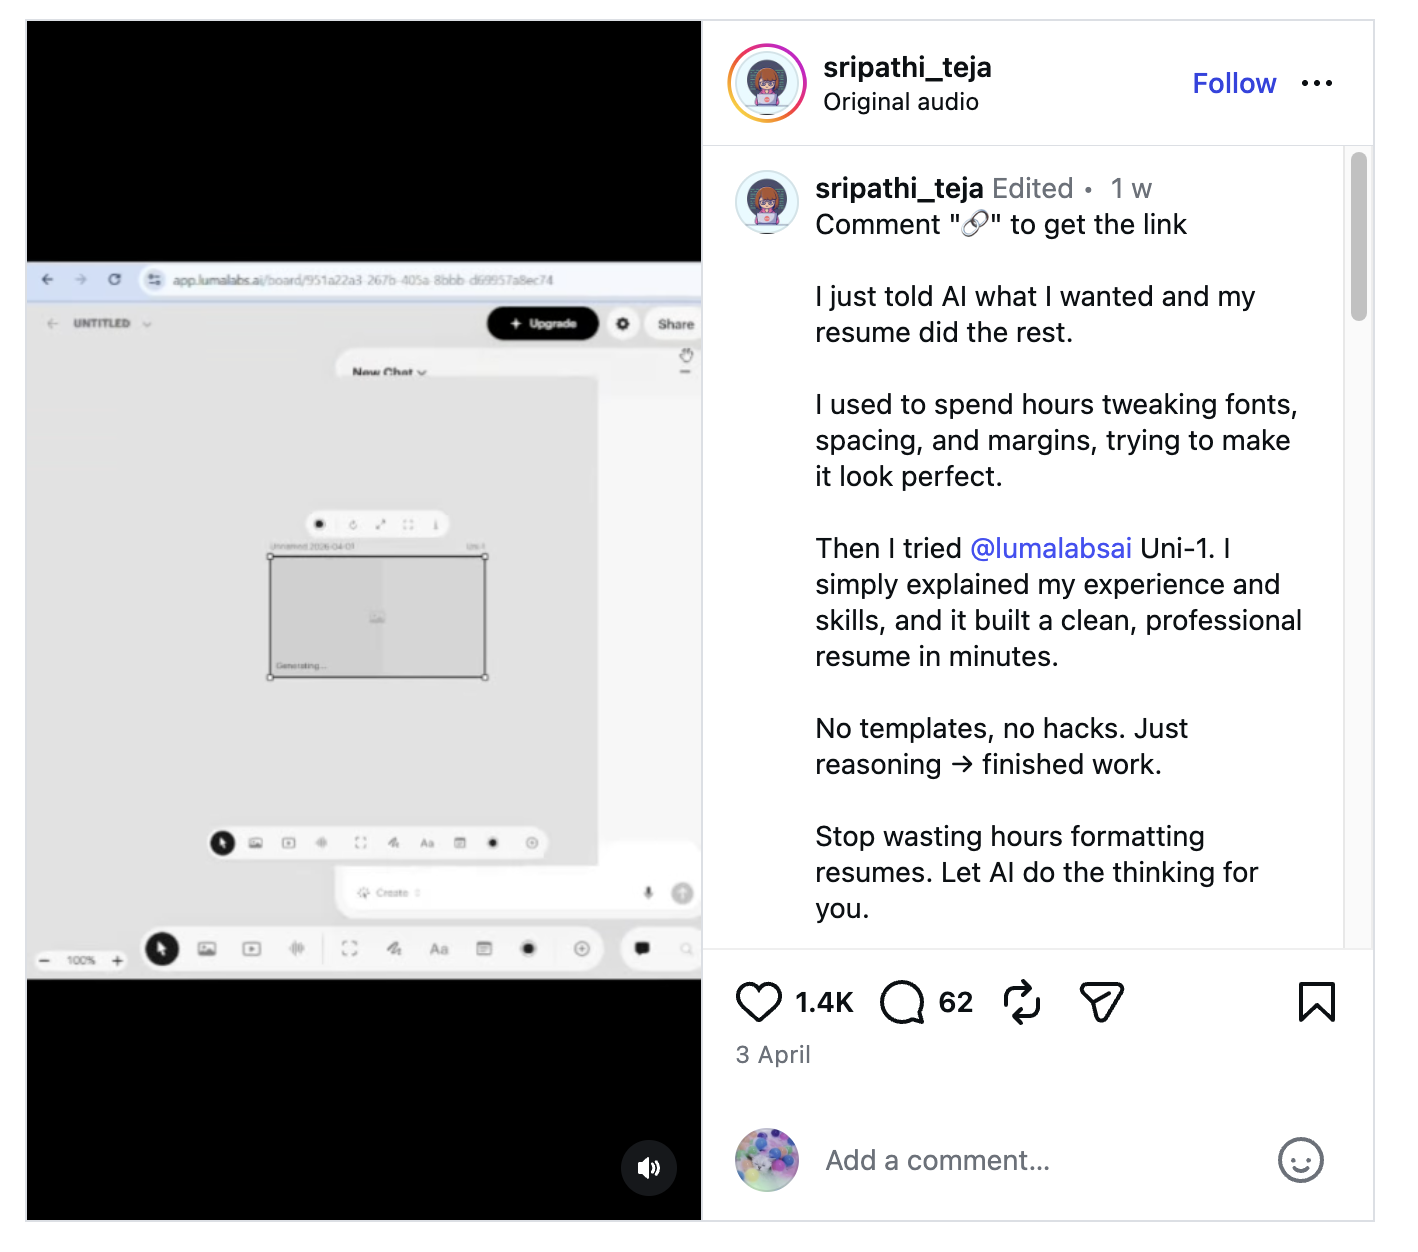Repost using the repost arrows icon

point(1022,1002)
